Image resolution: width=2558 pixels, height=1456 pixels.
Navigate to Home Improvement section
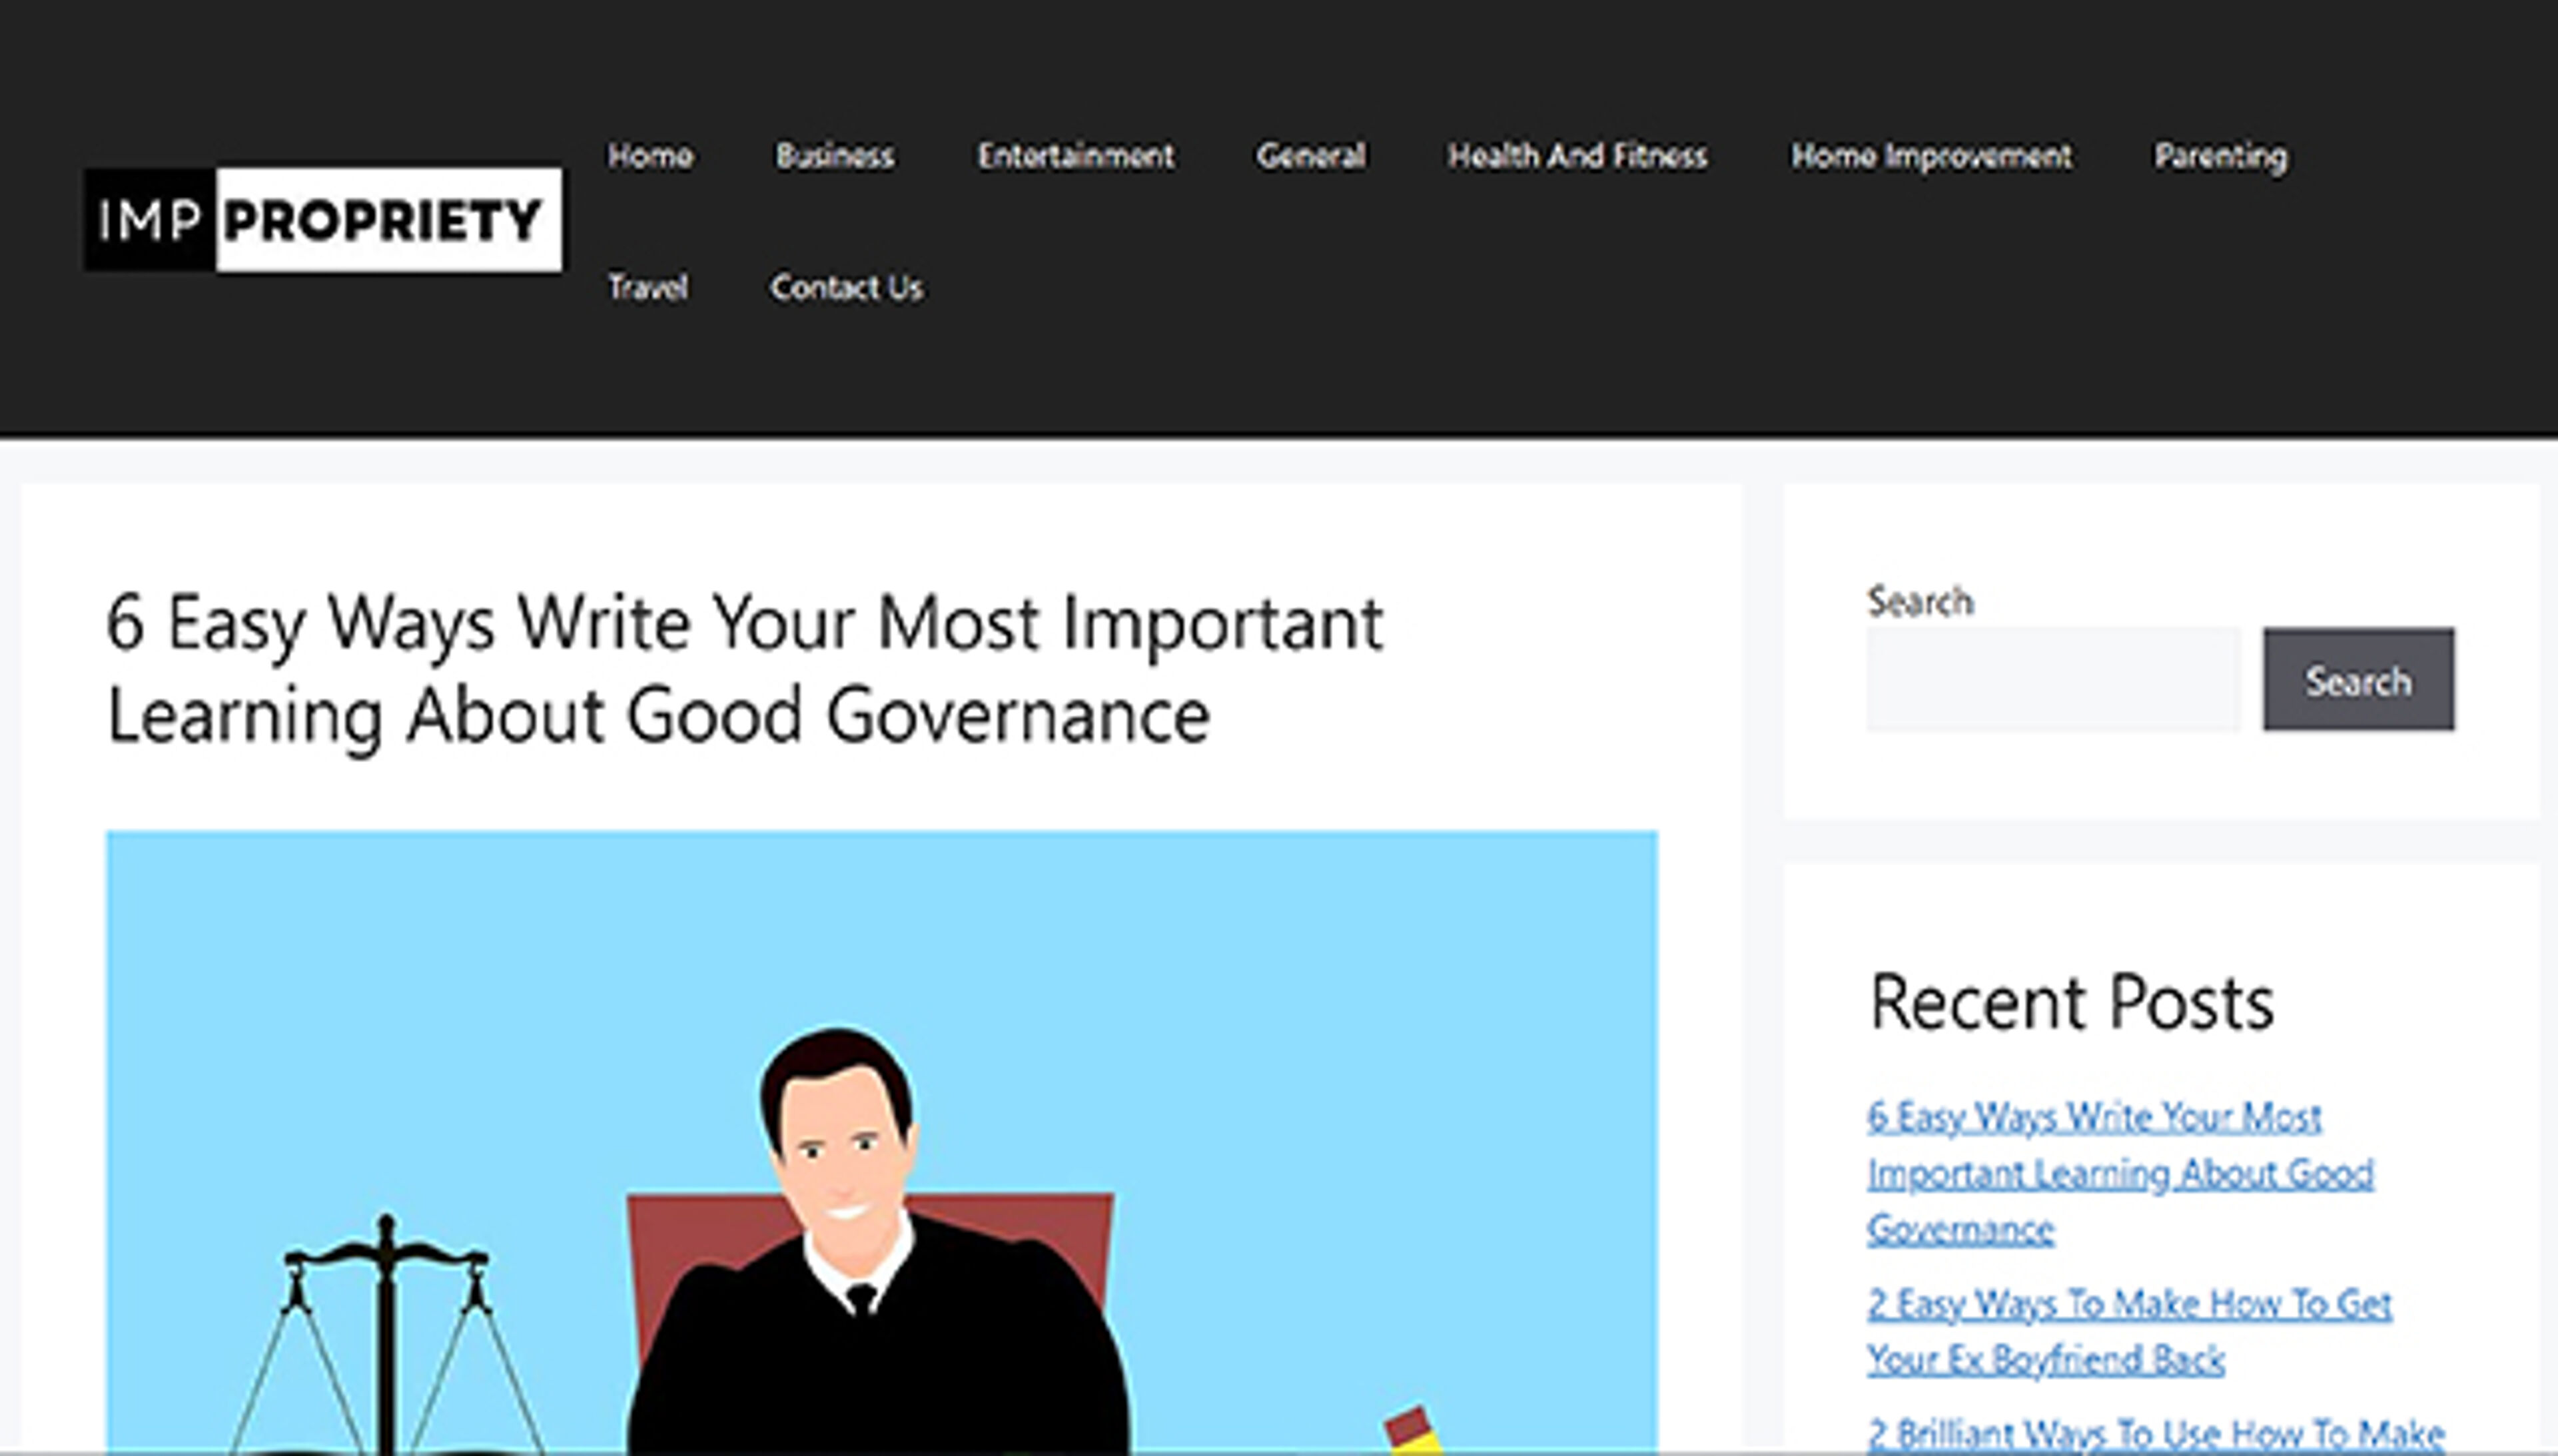[1931, 156]
